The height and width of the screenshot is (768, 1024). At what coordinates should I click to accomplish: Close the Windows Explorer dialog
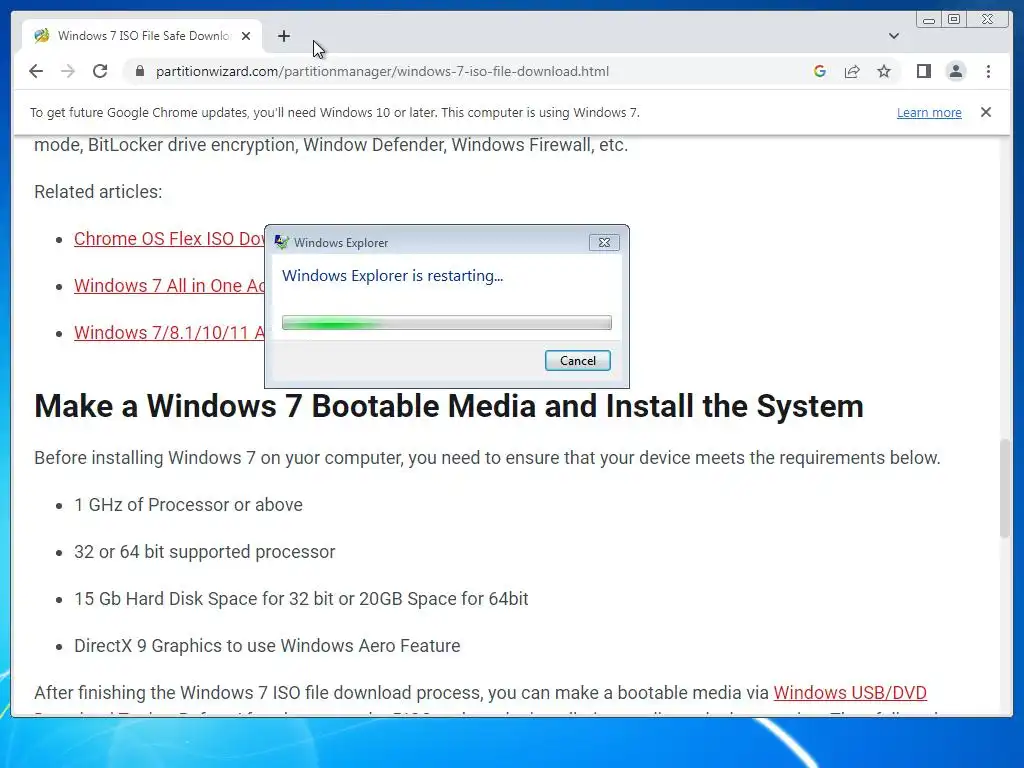604,242
